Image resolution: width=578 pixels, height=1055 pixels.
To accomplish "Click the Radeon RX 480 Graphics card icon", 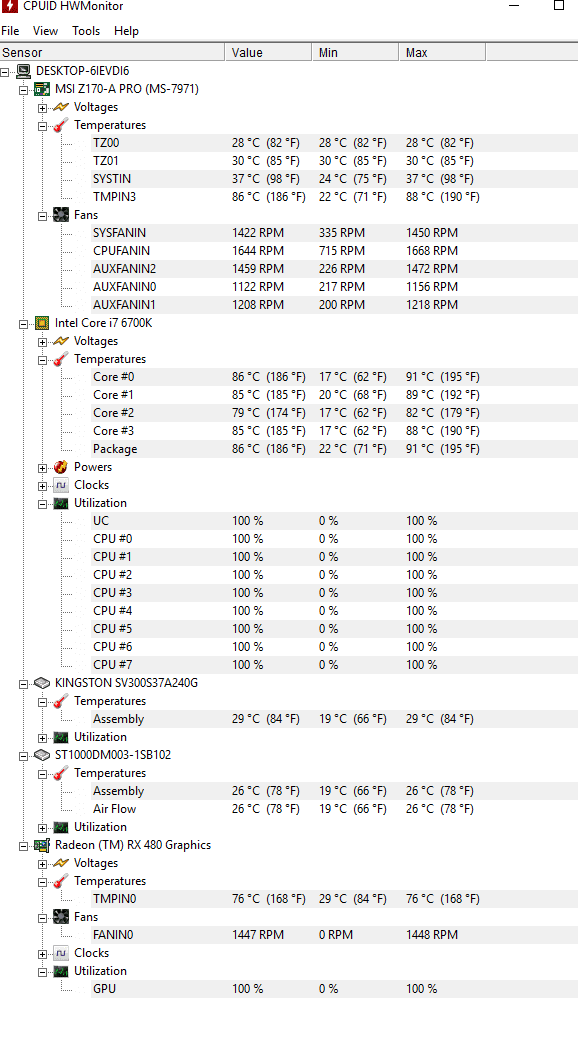I will pyautogui.click(x=42, y=845).
